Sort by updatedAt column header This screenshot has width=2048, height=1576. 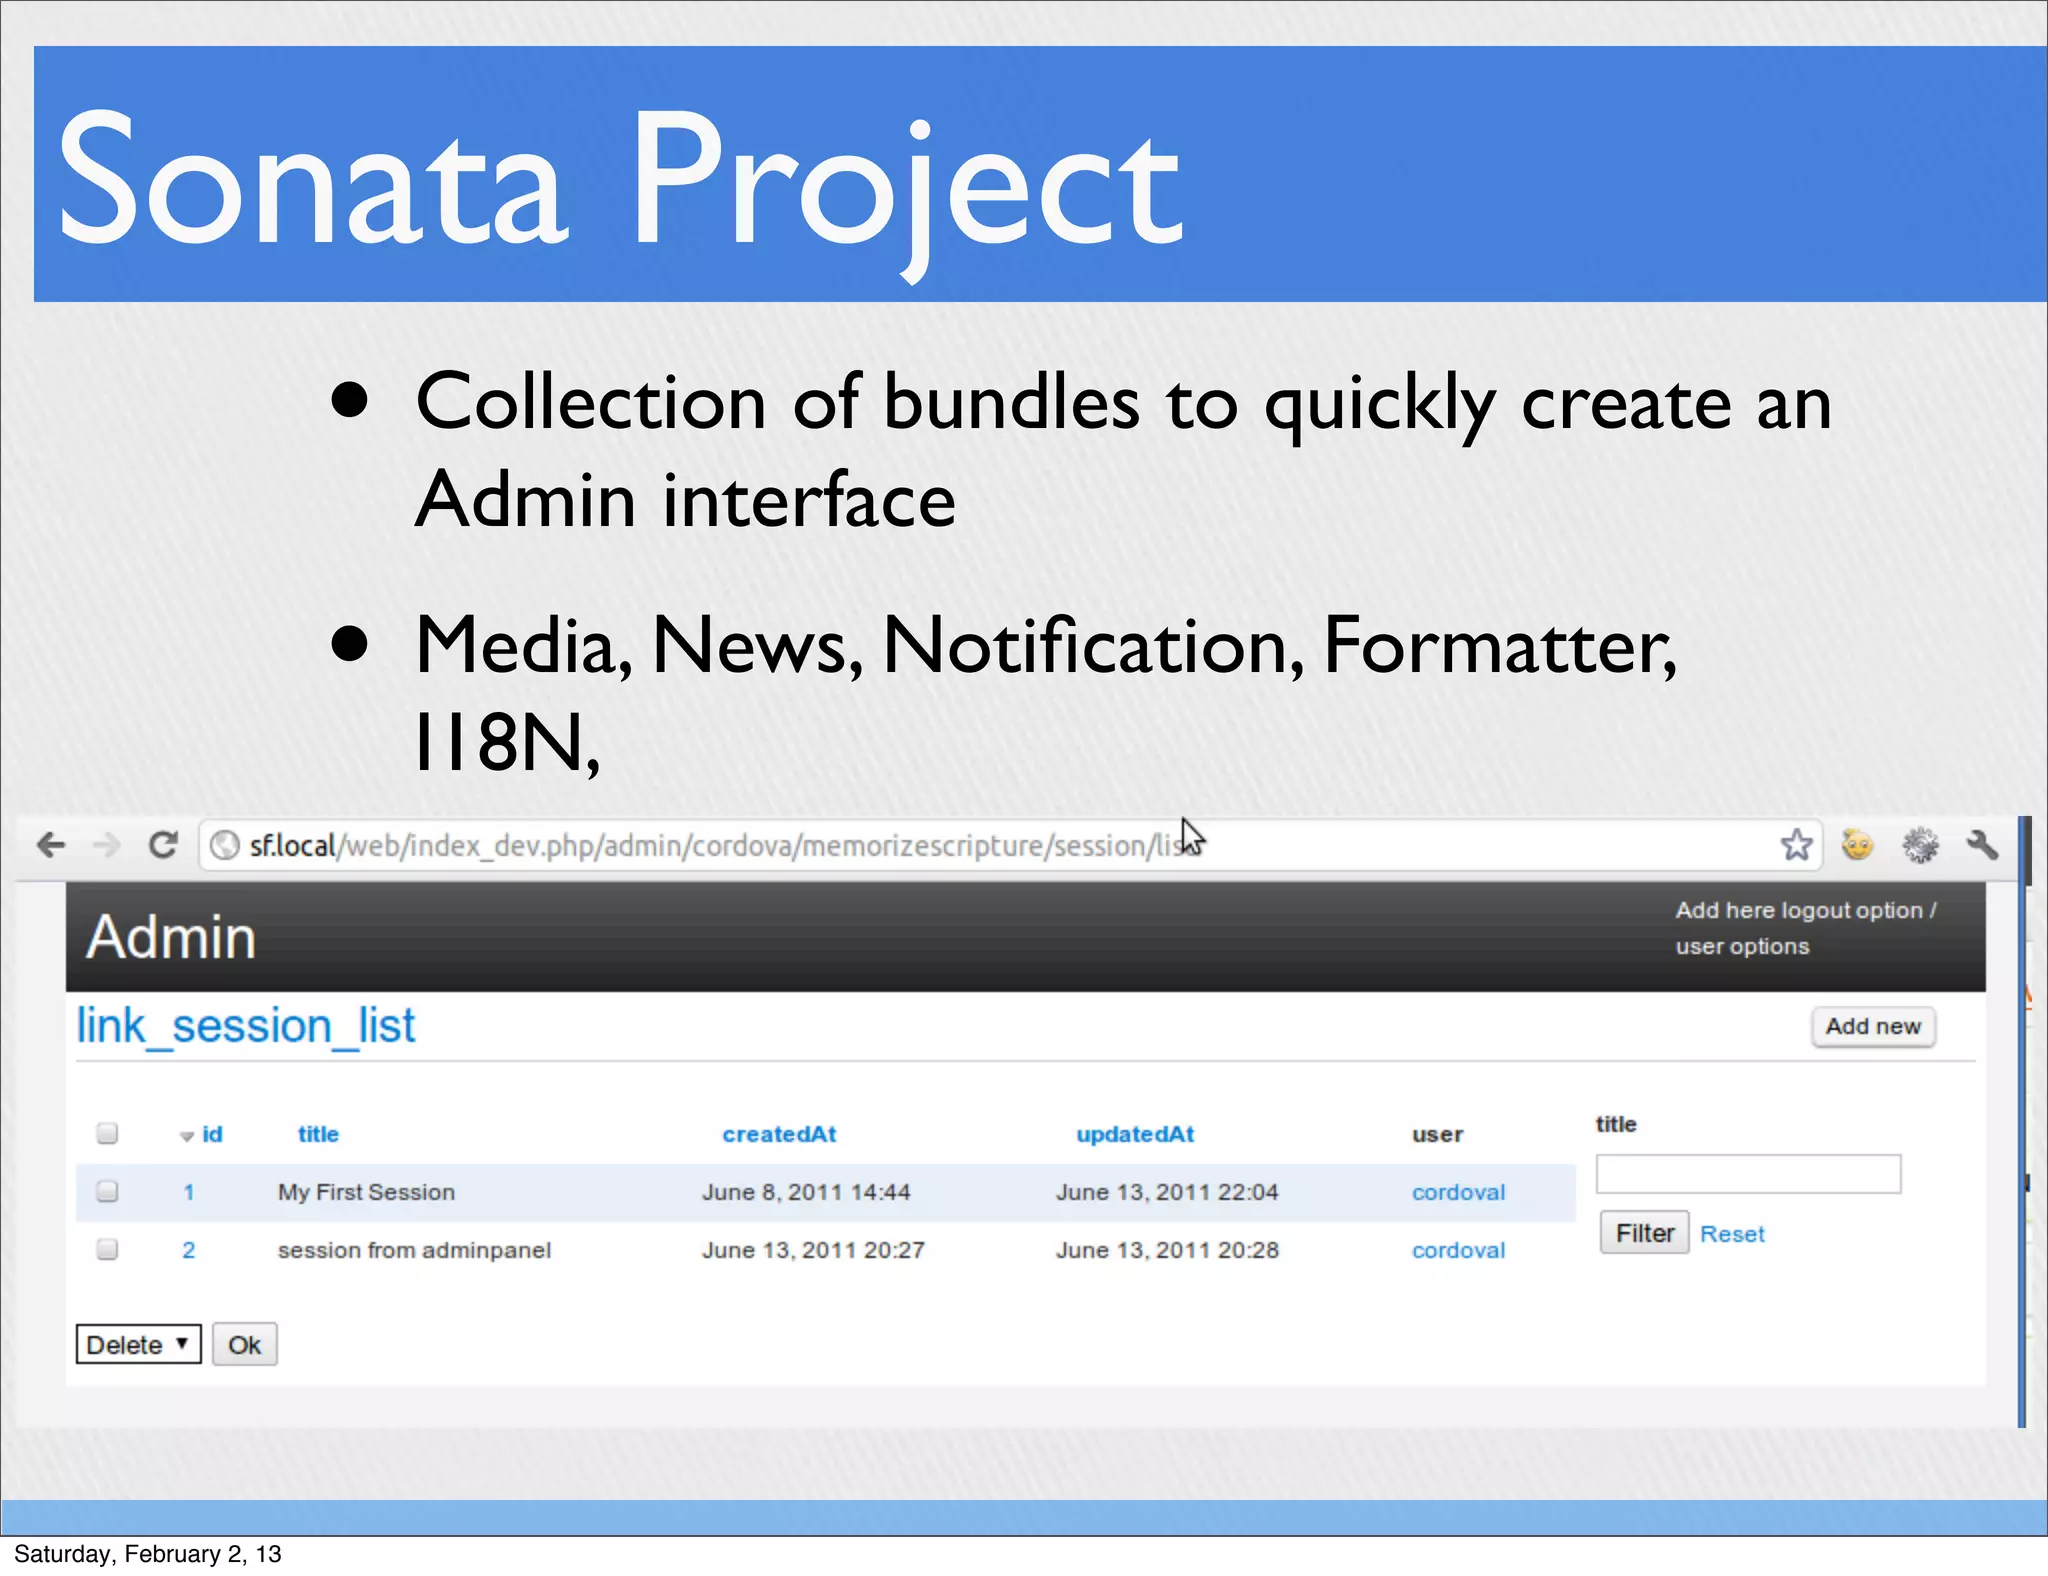coord(1135,1134)
